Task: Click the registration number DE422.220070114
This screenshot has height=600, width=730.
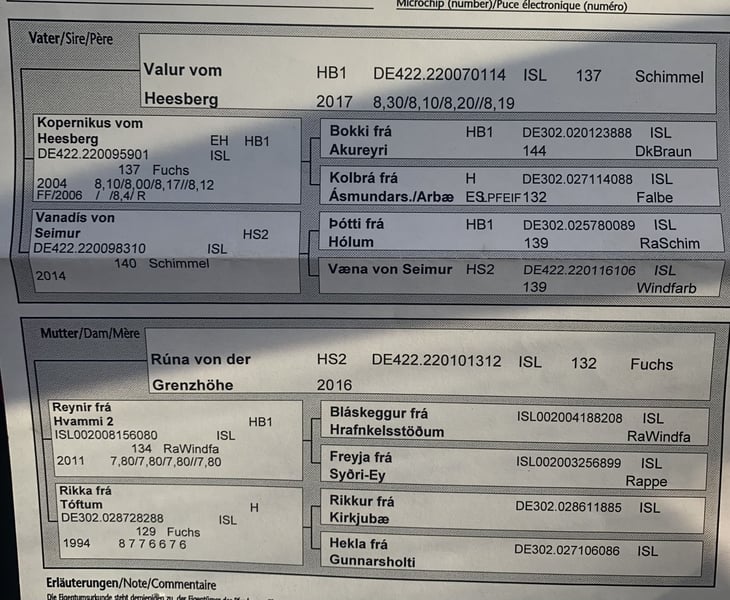Action: point(439,75)
